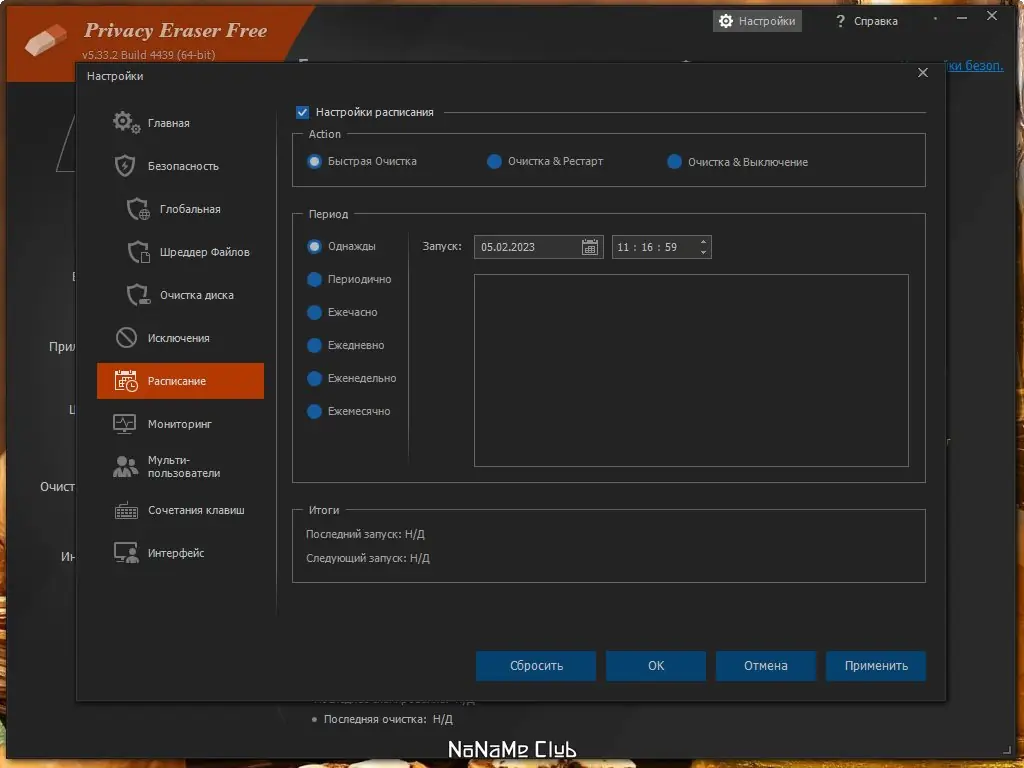This screenshot has height=768, width=1024.
Task: Open the Расписание section
Action: click(180, 381)
